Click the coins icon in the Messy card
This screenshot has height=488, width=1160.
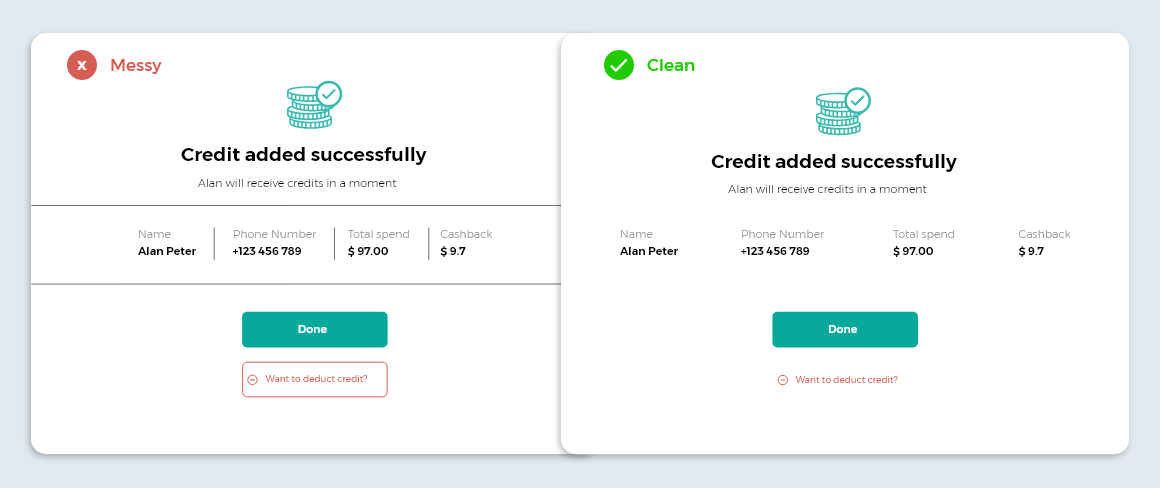click(313, 105)
